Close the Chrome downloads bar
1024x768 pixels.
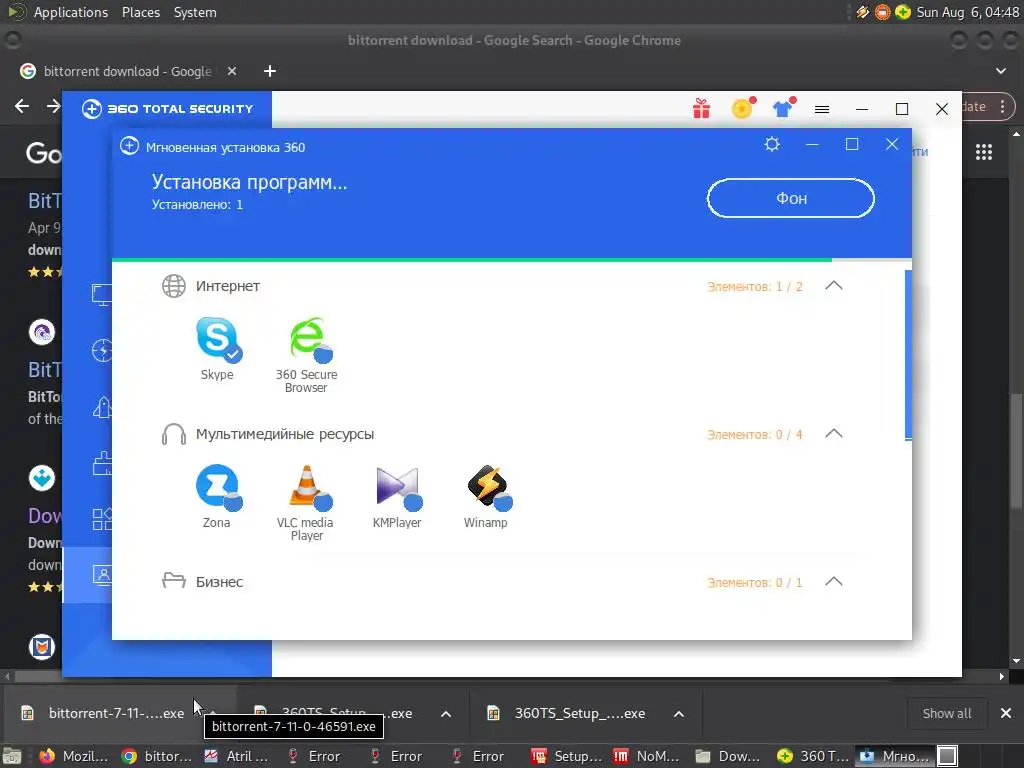[x=1006, y=713]
